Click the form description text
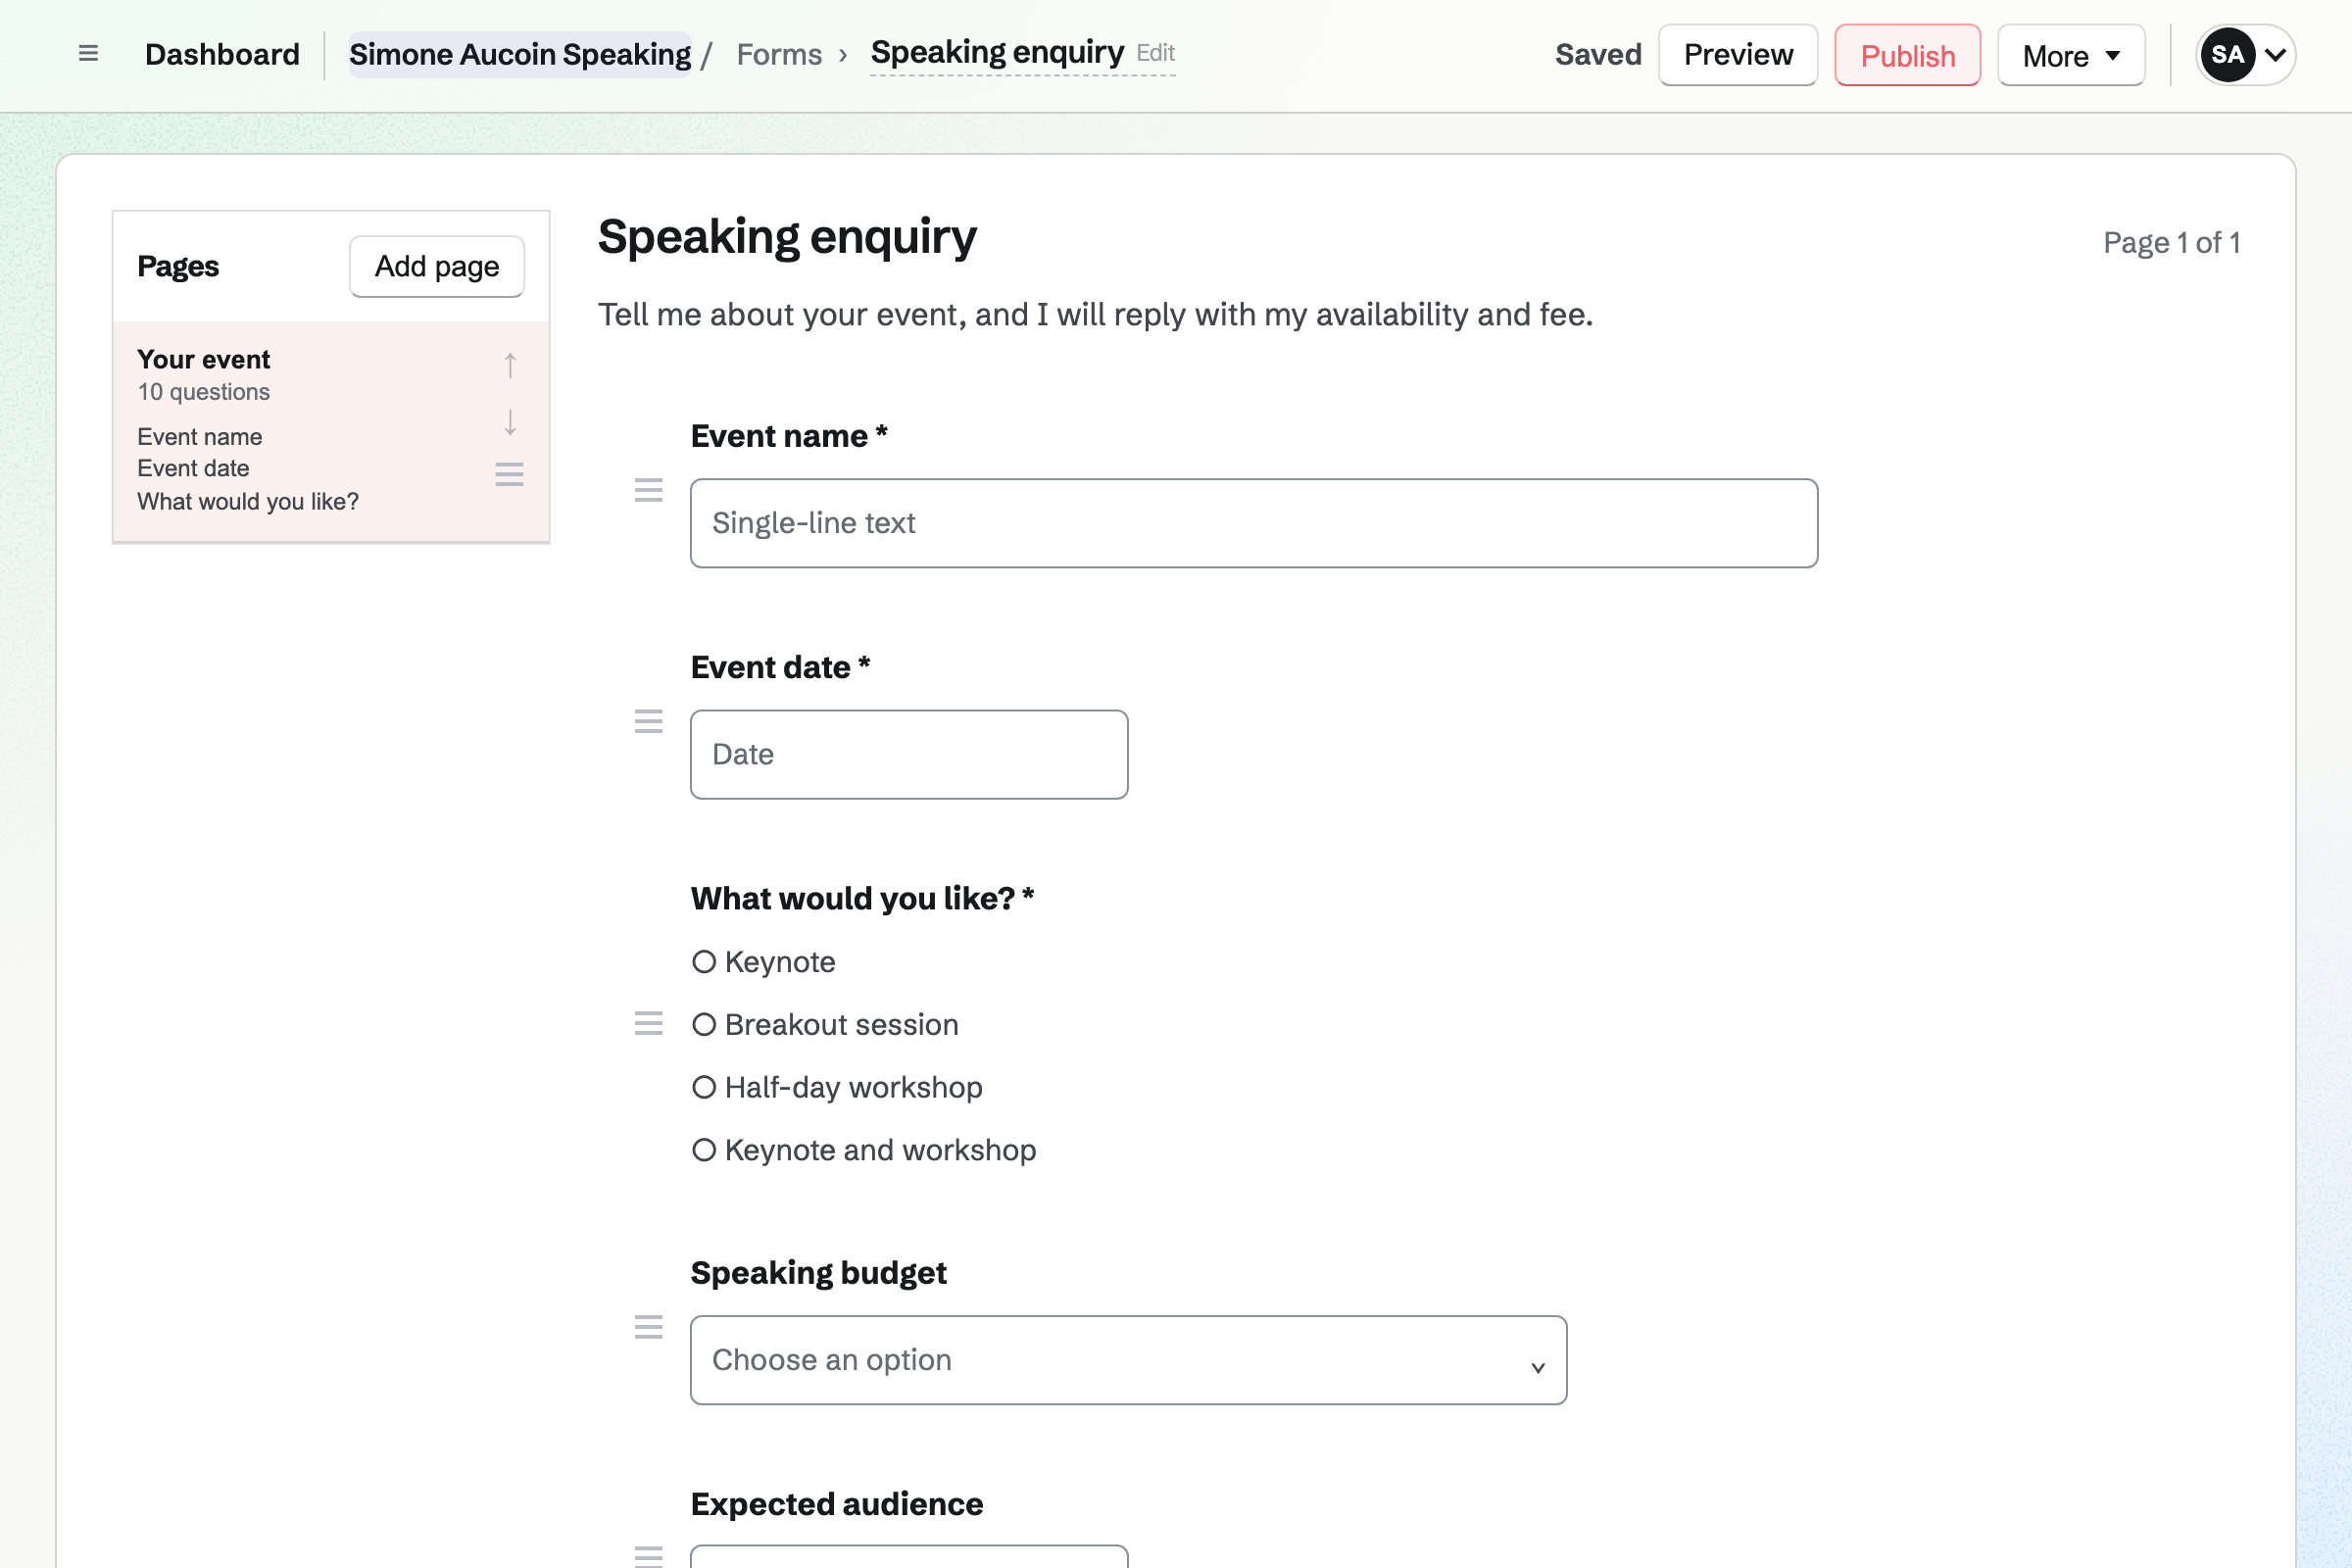 pos(1095,315)
